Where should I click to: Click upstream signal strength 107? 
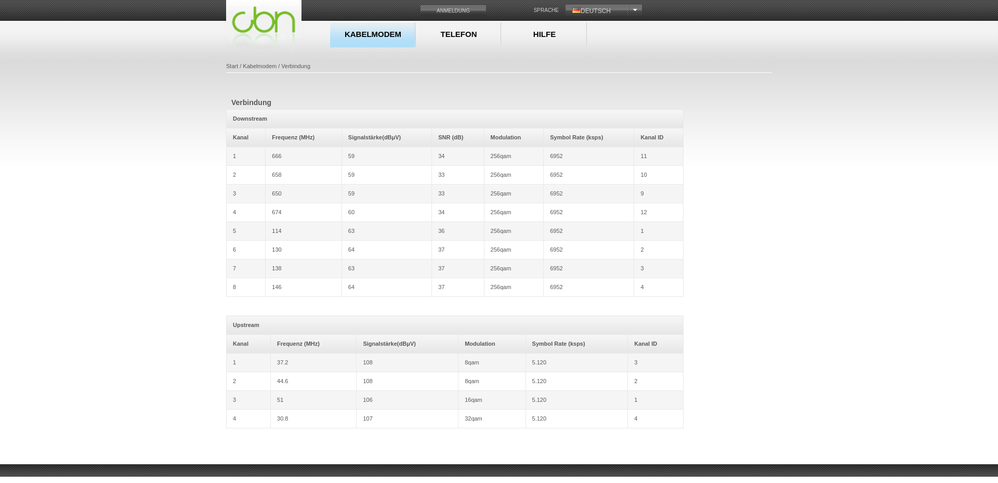click(367, 419)
